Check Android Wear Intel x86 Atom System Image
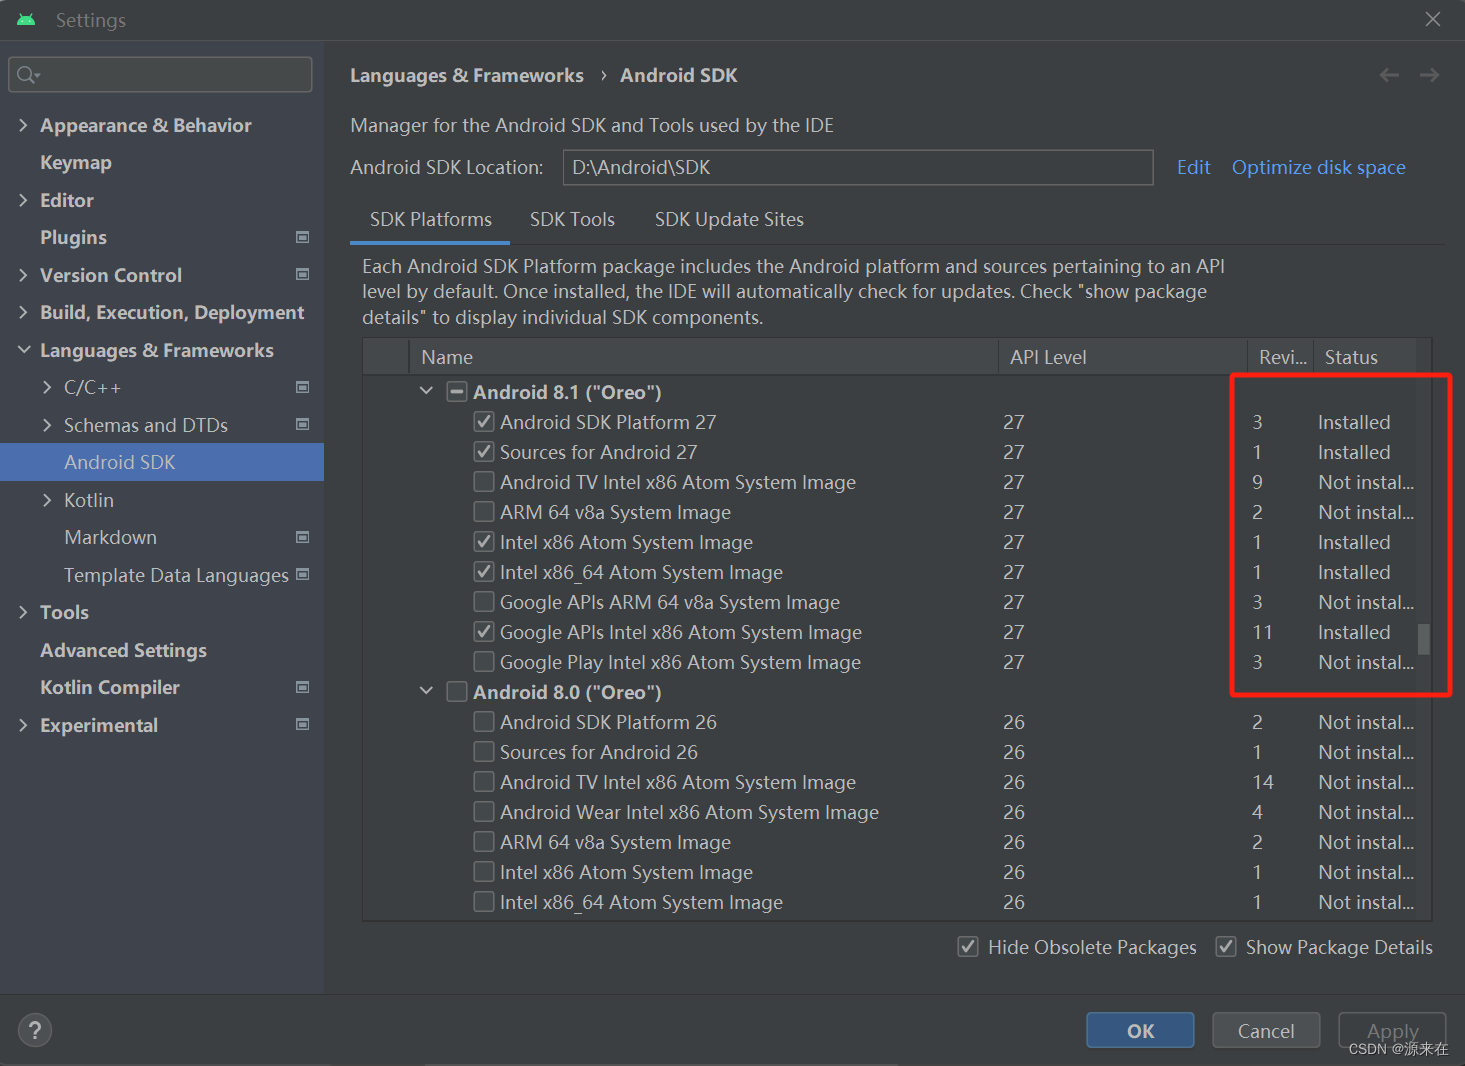Screen dimensions: 1465x1066 pos(484,812)
